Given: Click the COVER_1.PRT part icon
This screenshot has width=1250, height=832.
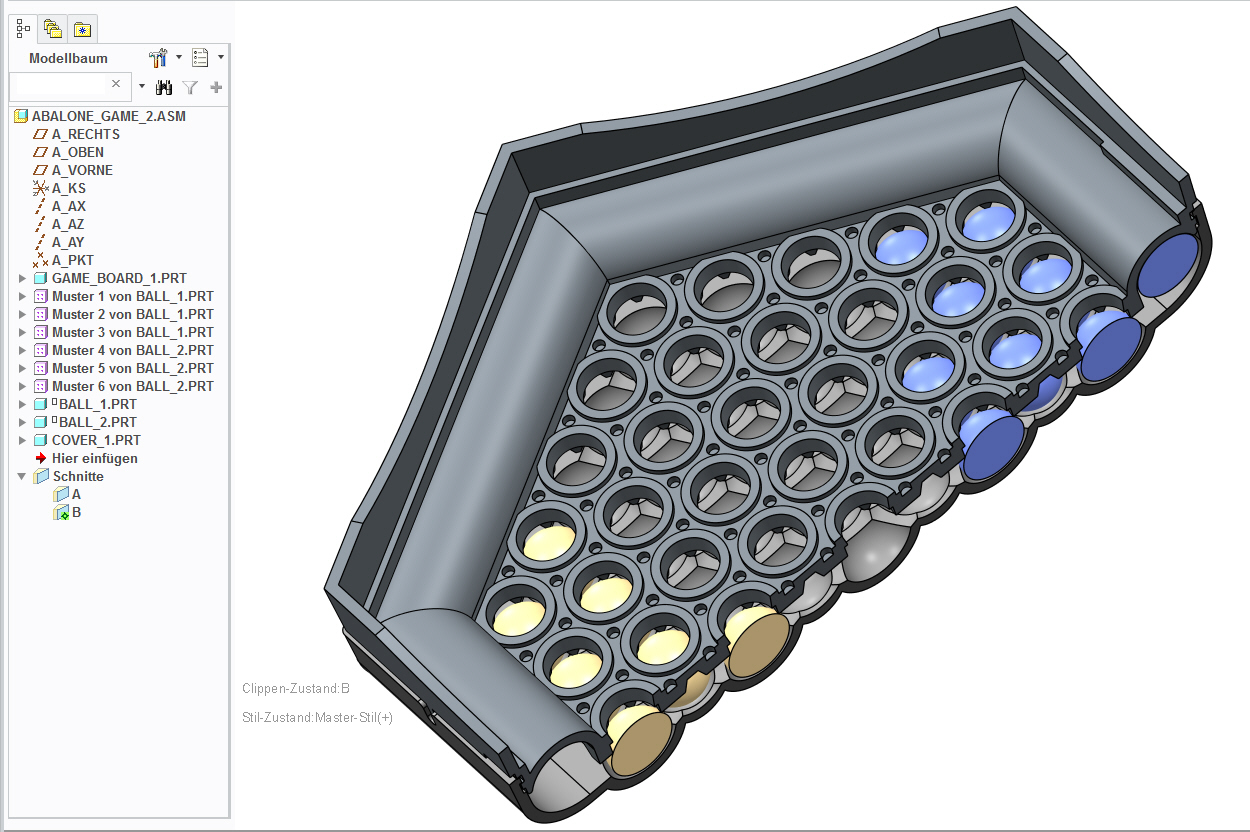Looking at the screenshot, I should (x=41, y=440).
